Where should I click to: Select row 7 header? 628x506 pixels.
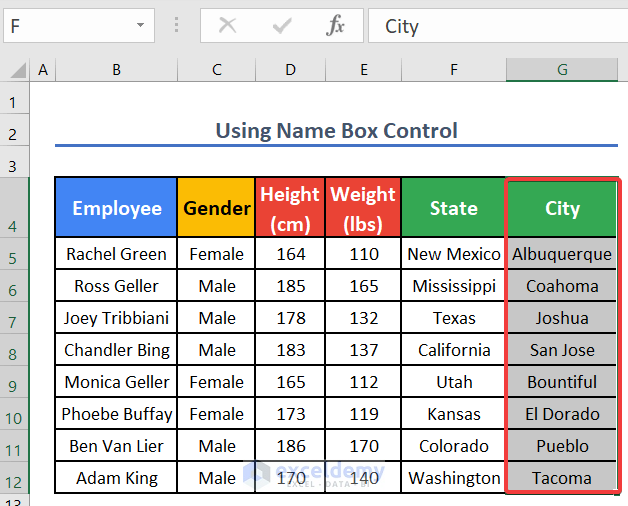pos(14,318)
